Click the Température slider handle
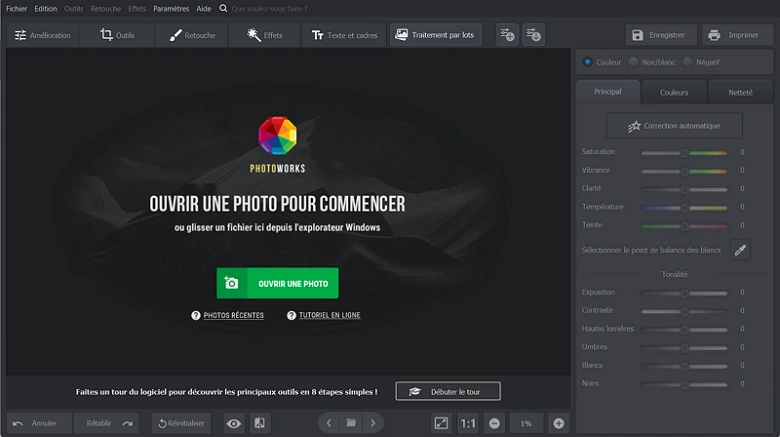 pyautogui.click(x=684, y=208)
